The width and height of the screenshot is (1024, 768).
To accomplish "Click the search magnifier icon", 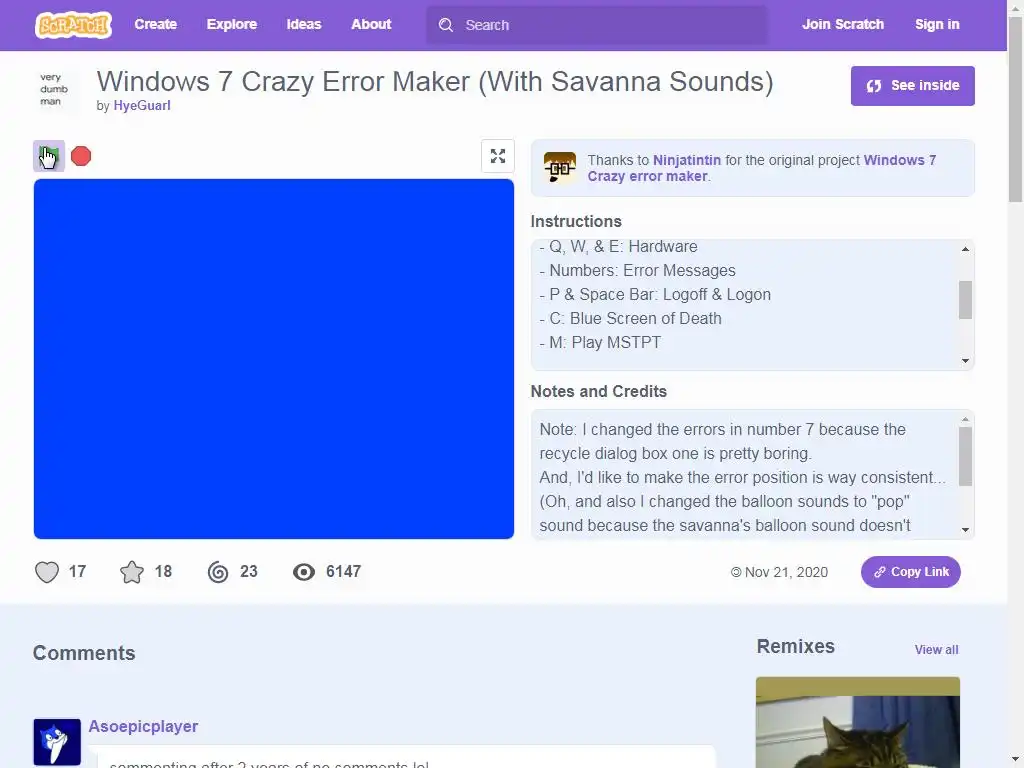I will [x=446, y=25].
